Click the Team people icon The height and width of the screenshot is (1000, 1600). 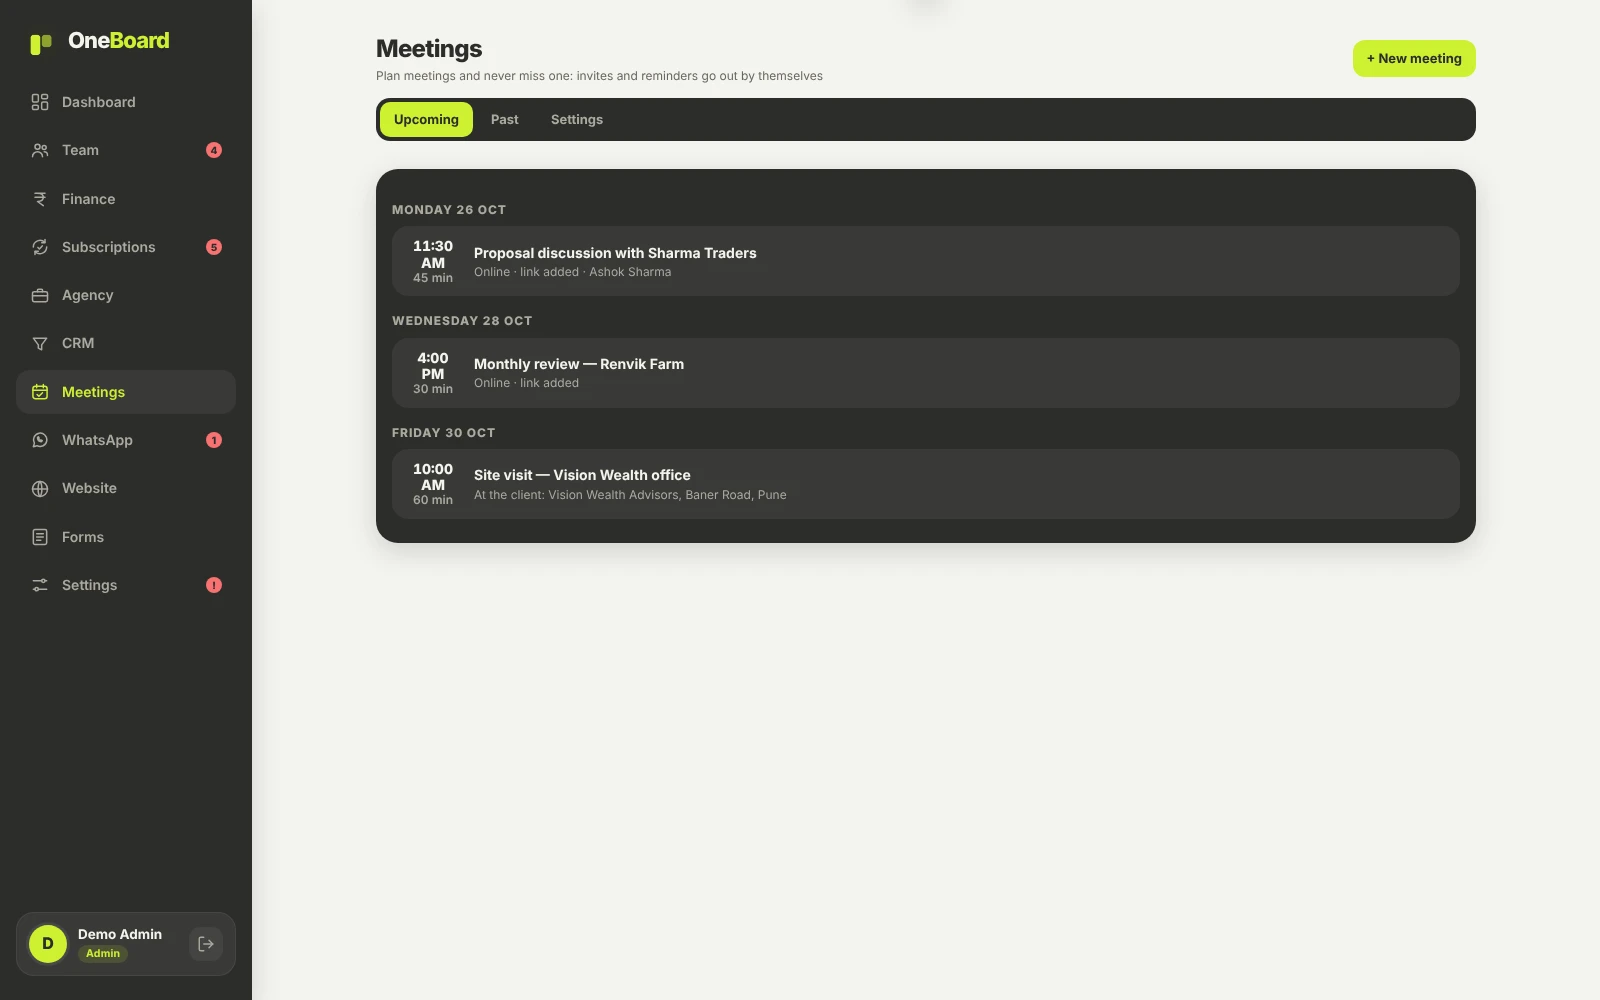40,150
